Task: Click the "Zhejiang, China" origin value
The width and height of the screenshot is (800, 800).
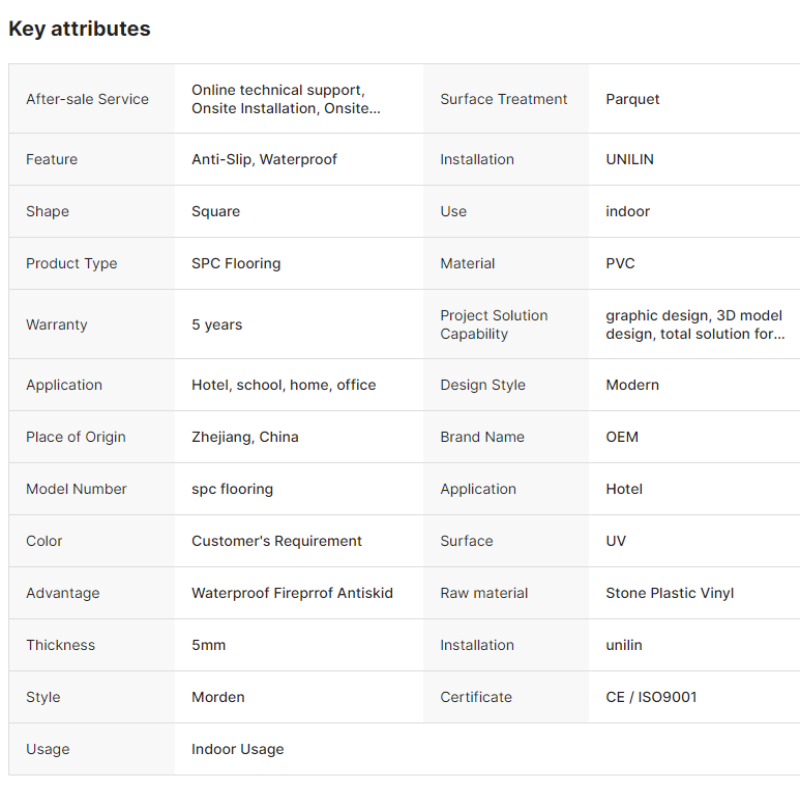Action: 245,437
